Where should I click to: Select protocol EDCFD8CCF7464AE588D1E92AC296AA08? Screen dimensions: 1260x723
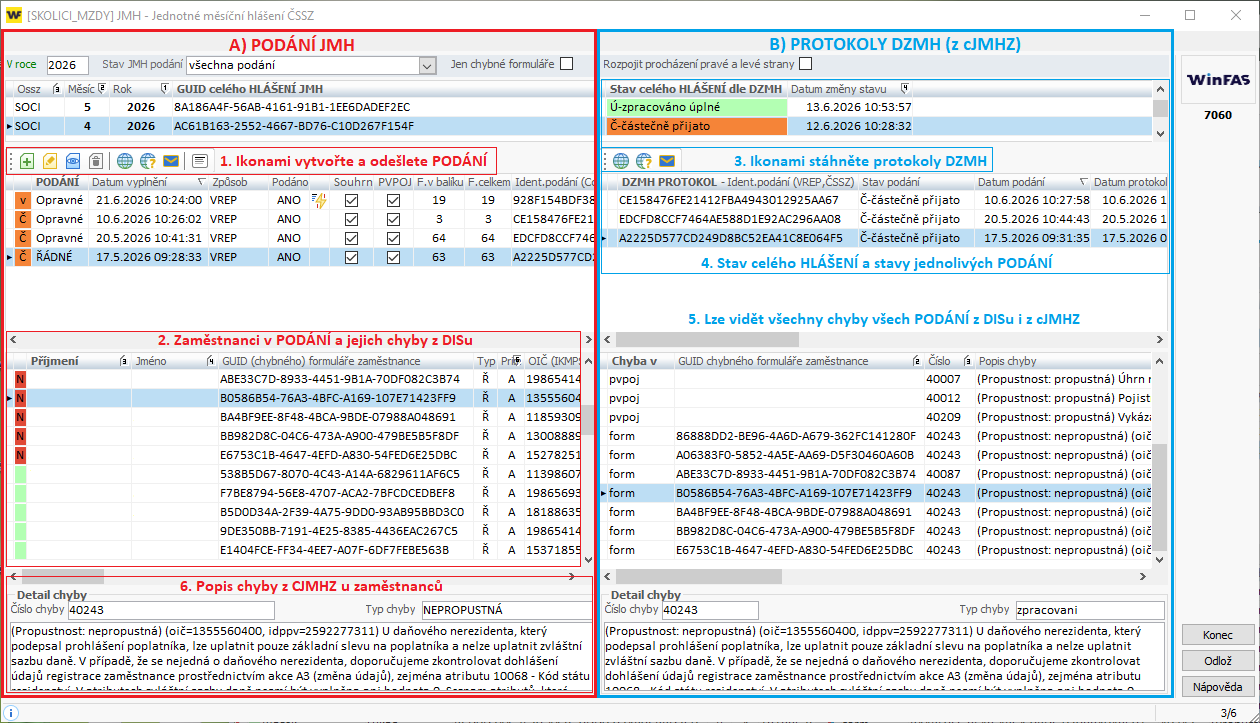point(885,219)
